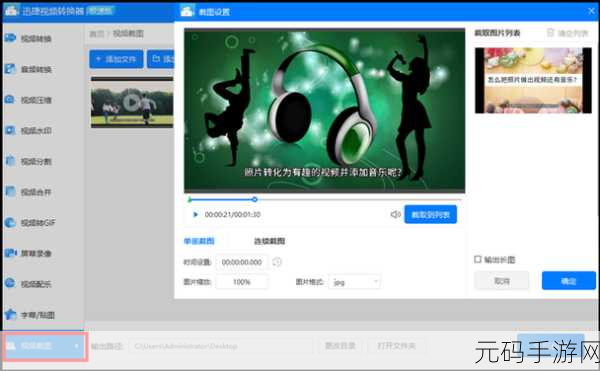Open the 视频水印 sidebar tool
Image resolution: width=600 pixels, height=371 pixels.
(x=29, y=131)
